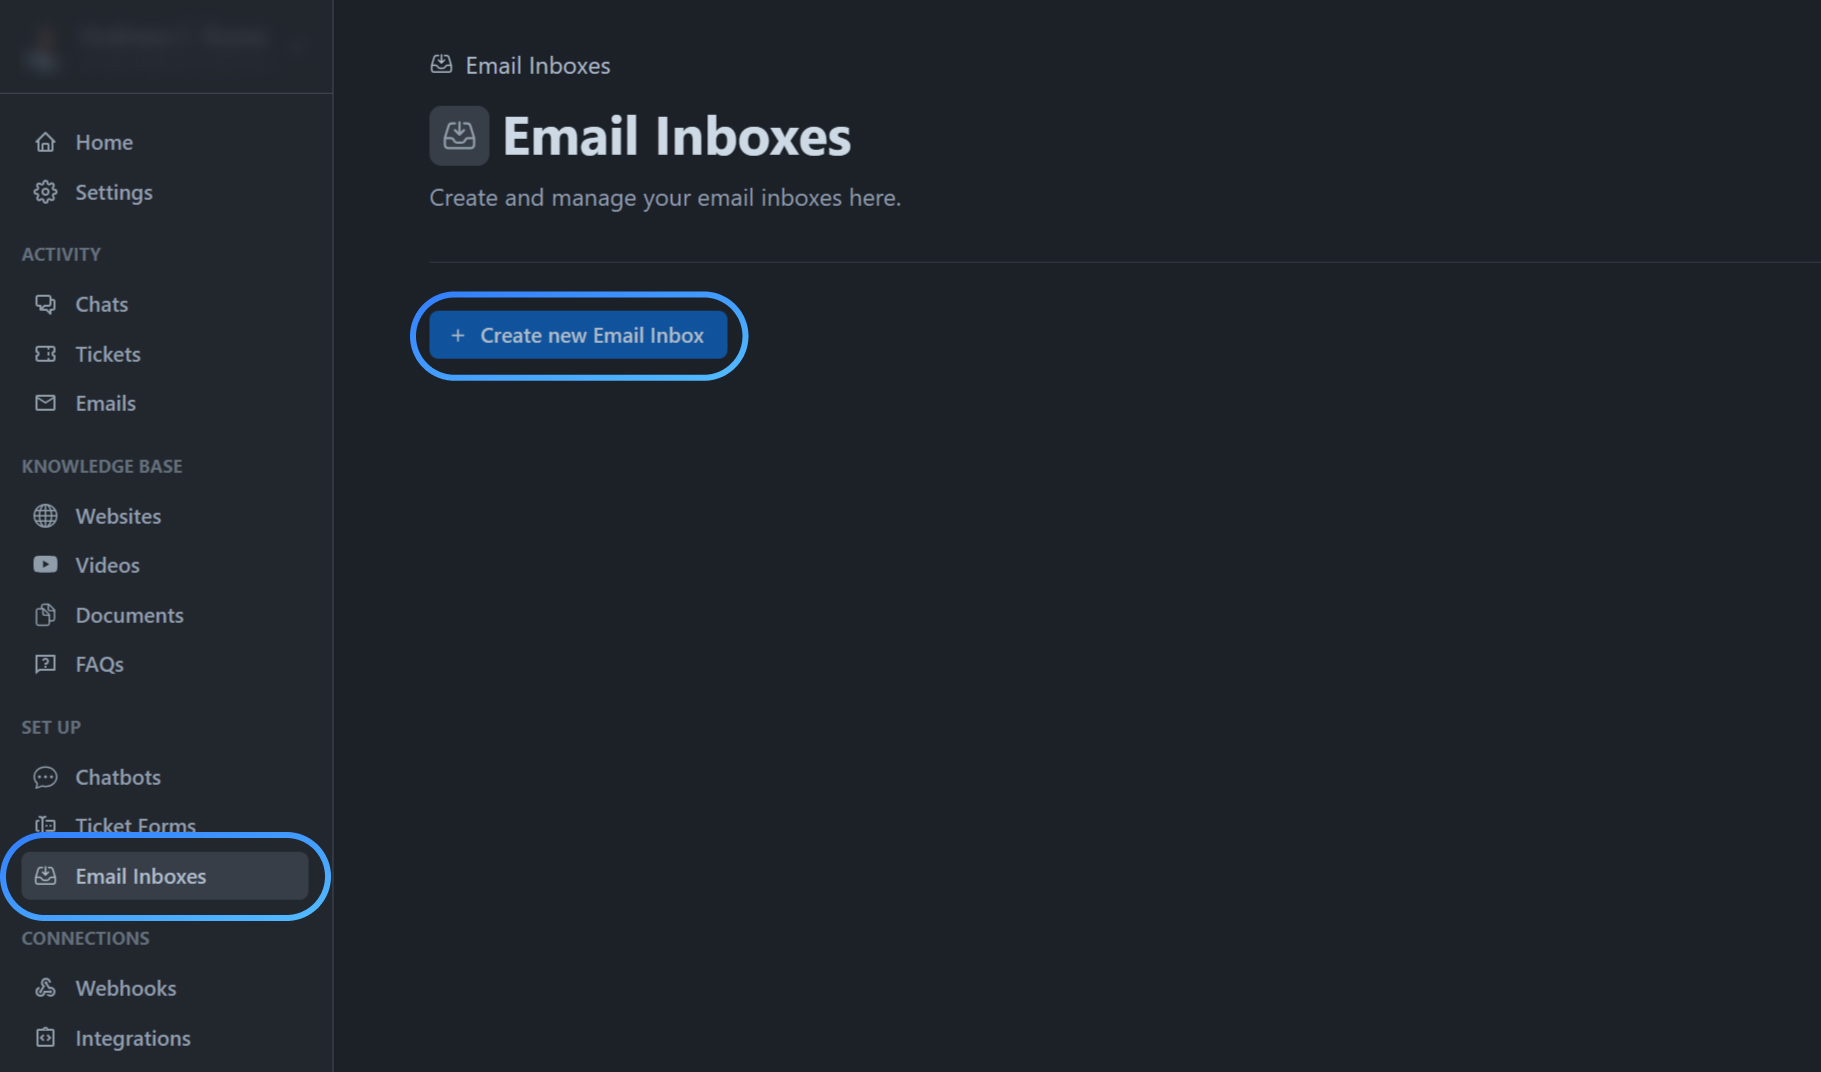Open Settings via the gear icon
The image size is (1821, 1072).
(x=46, y=192)
